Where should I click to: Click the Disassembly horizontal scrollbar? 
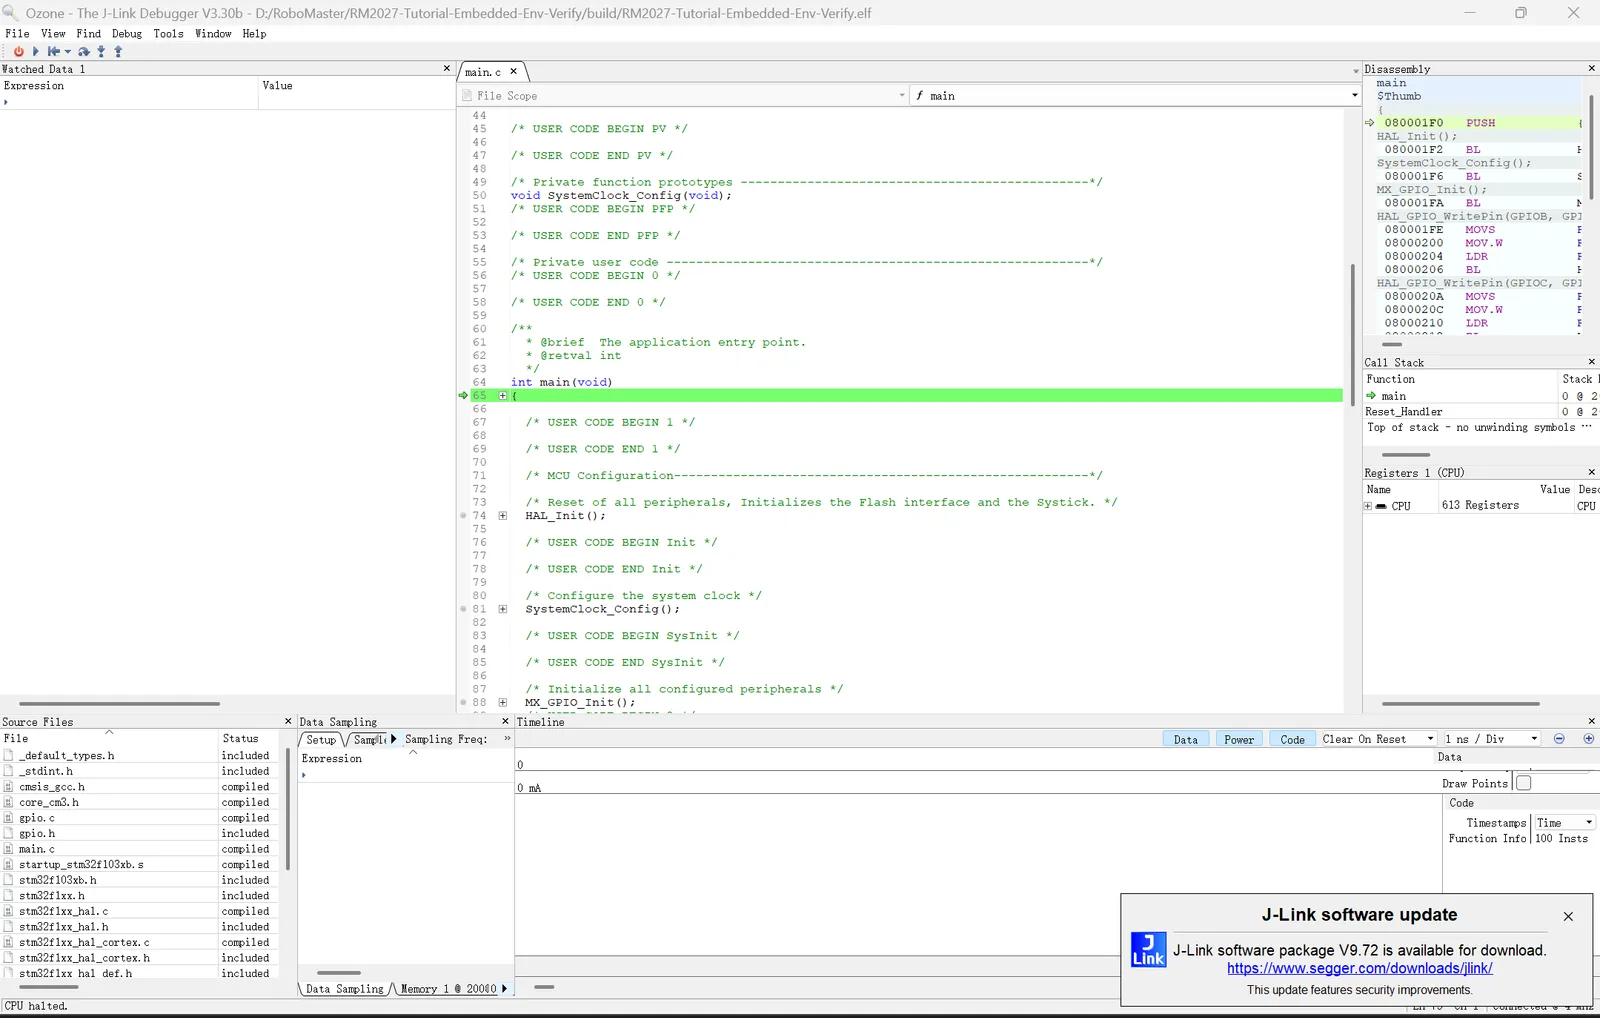coord(1392,344)
